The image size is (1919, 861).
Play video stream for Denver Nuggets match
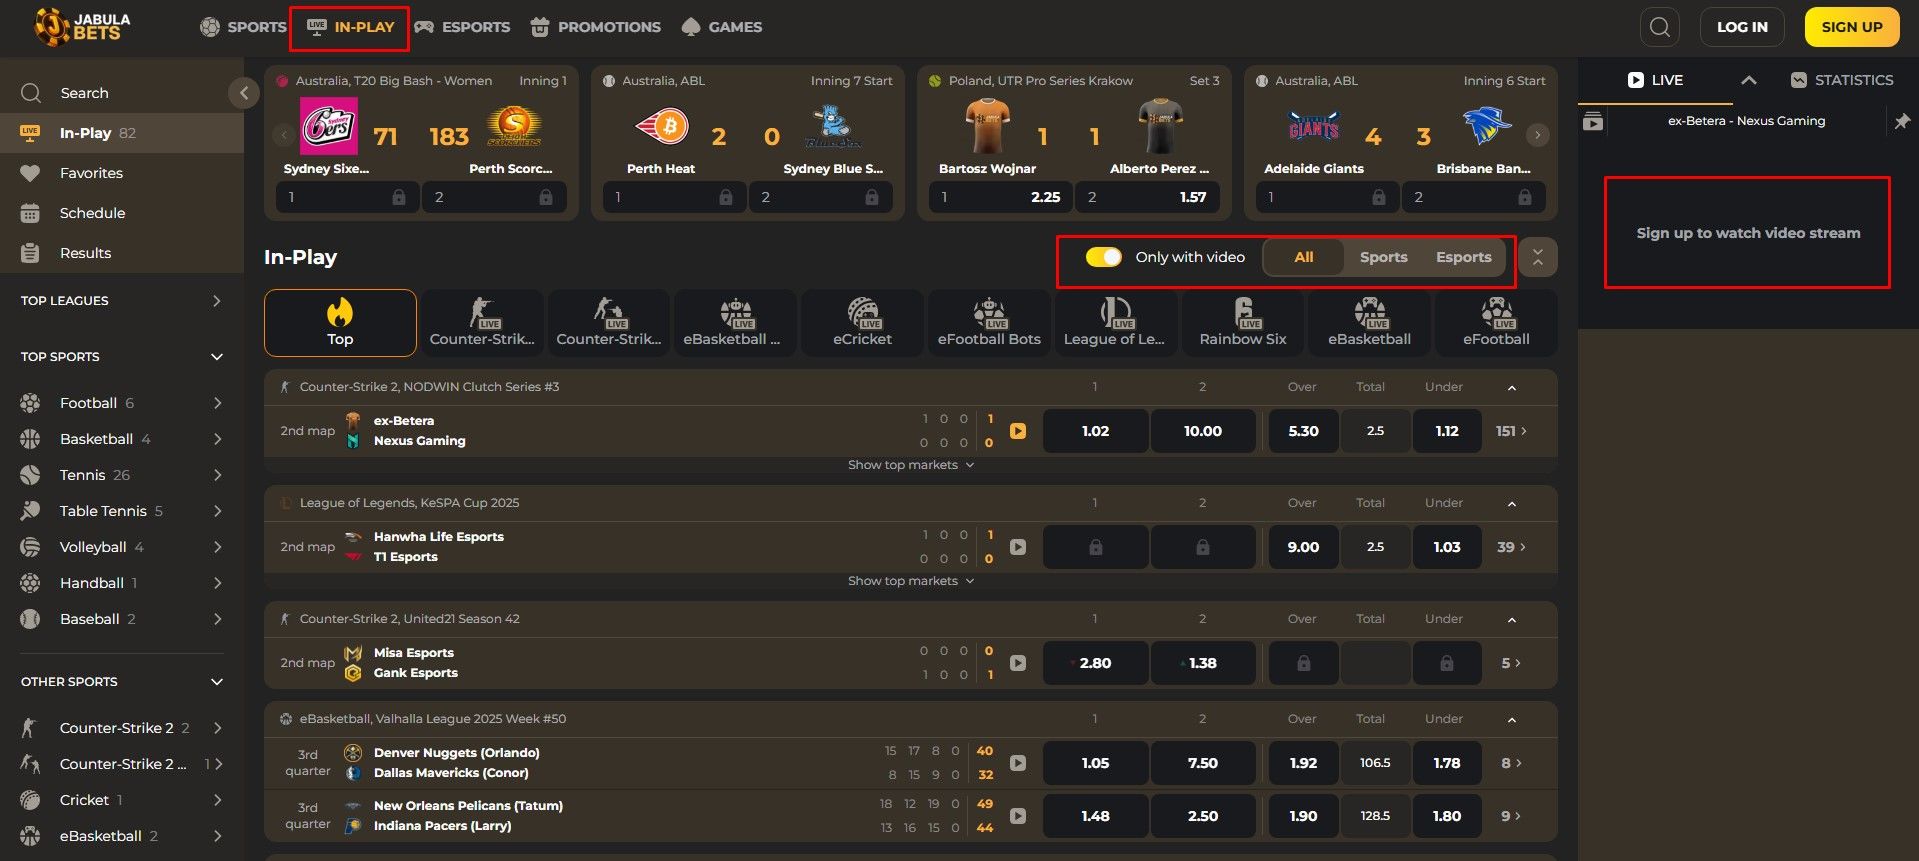tap(1018, 763)
